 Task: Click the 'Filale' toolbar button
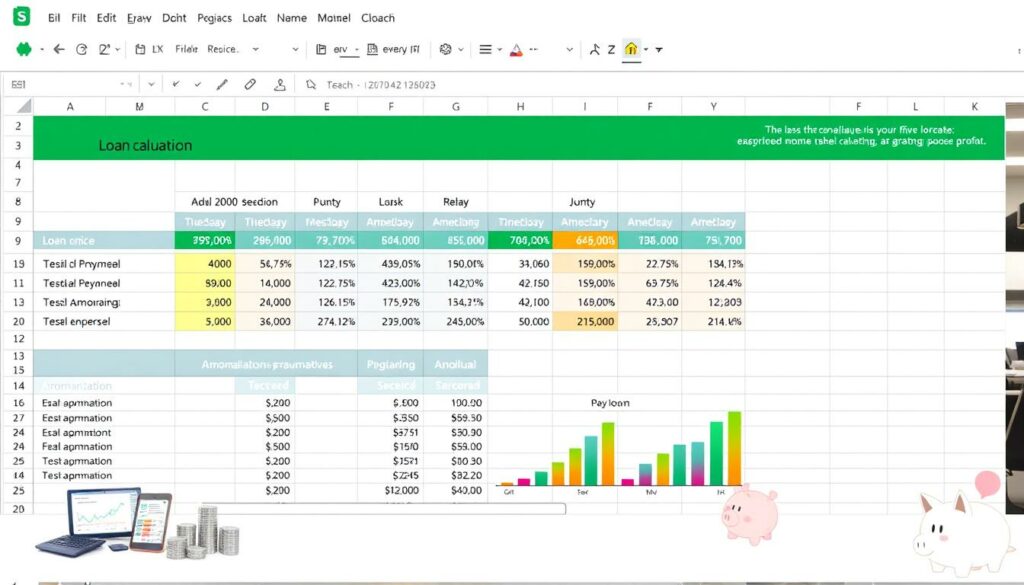coord(186,49)
